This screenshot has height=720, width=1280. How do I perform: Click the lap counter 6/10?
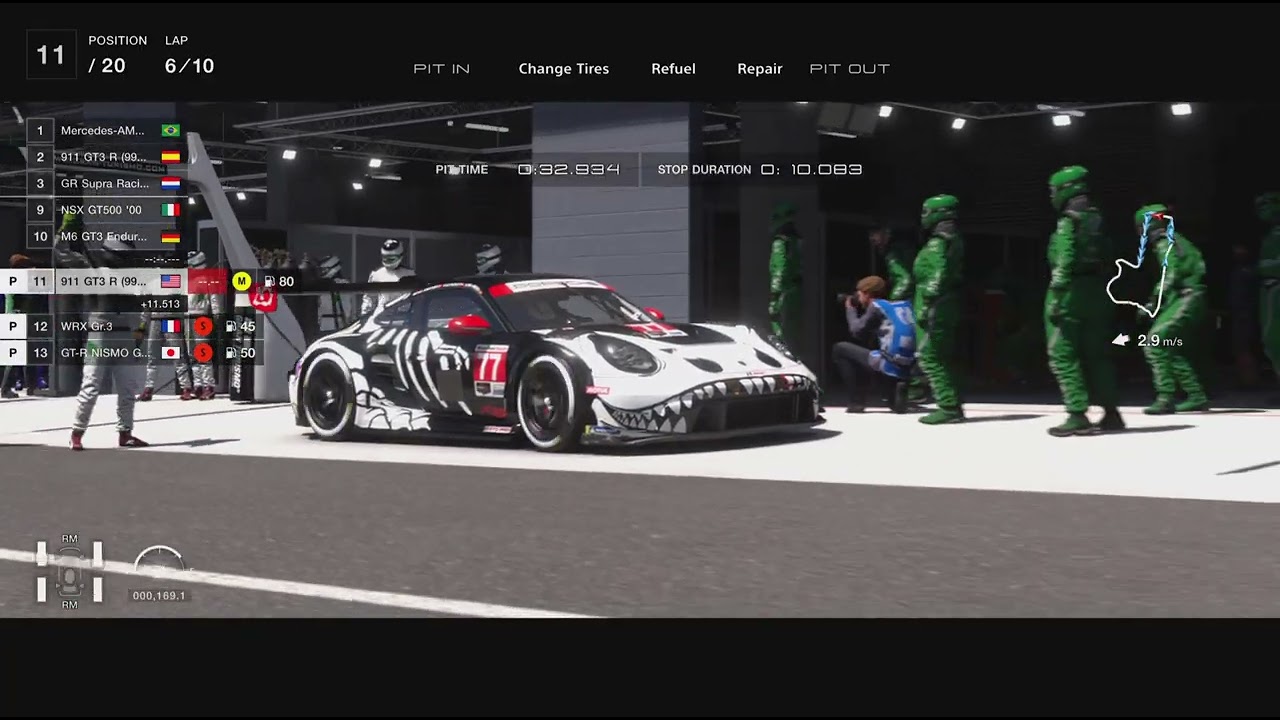(x=189, y=67)
